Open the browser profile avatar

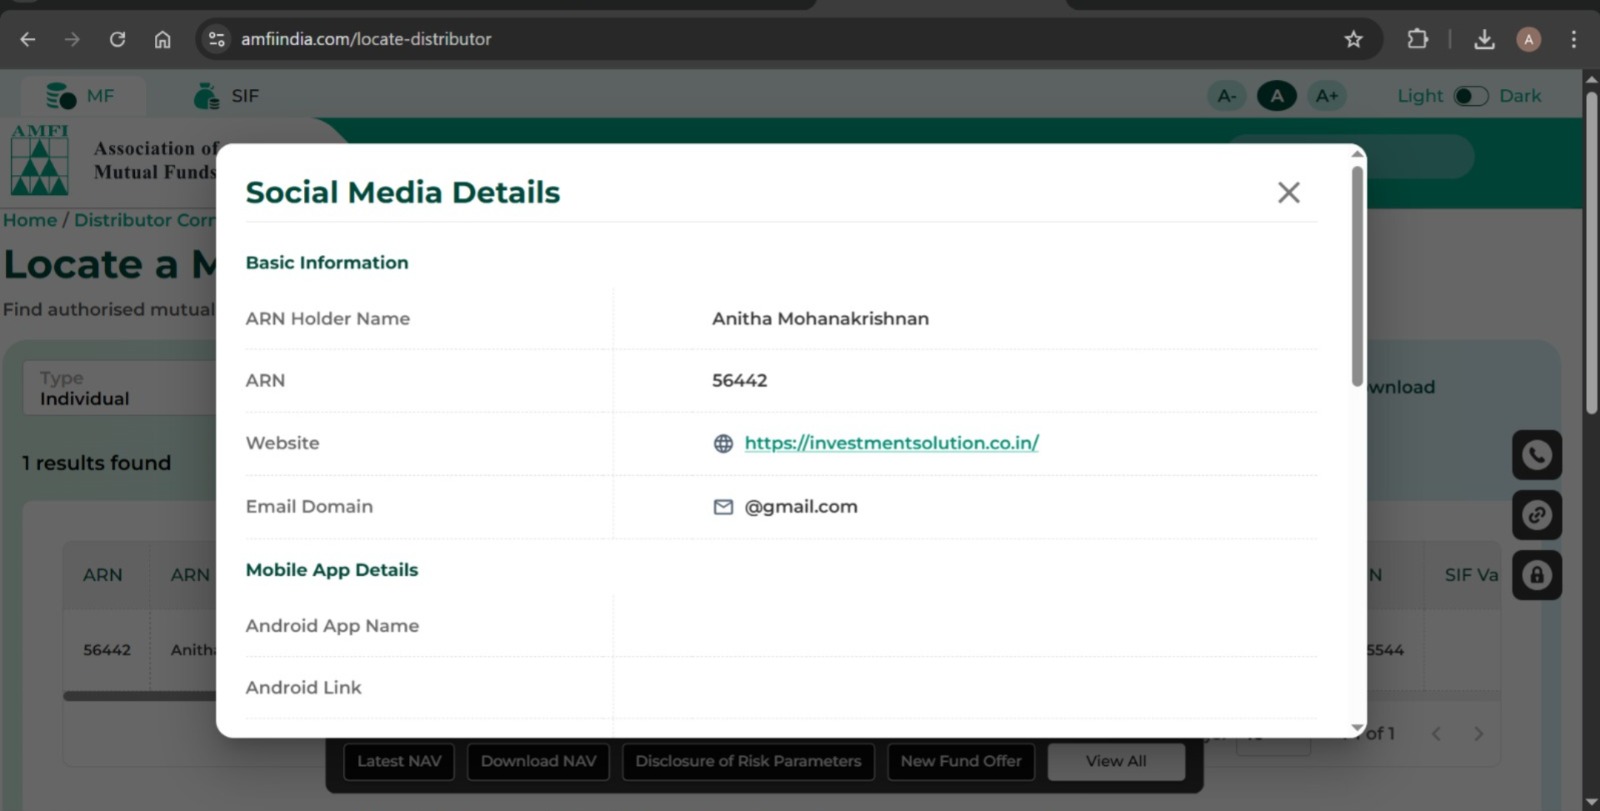coord(1528,39)
